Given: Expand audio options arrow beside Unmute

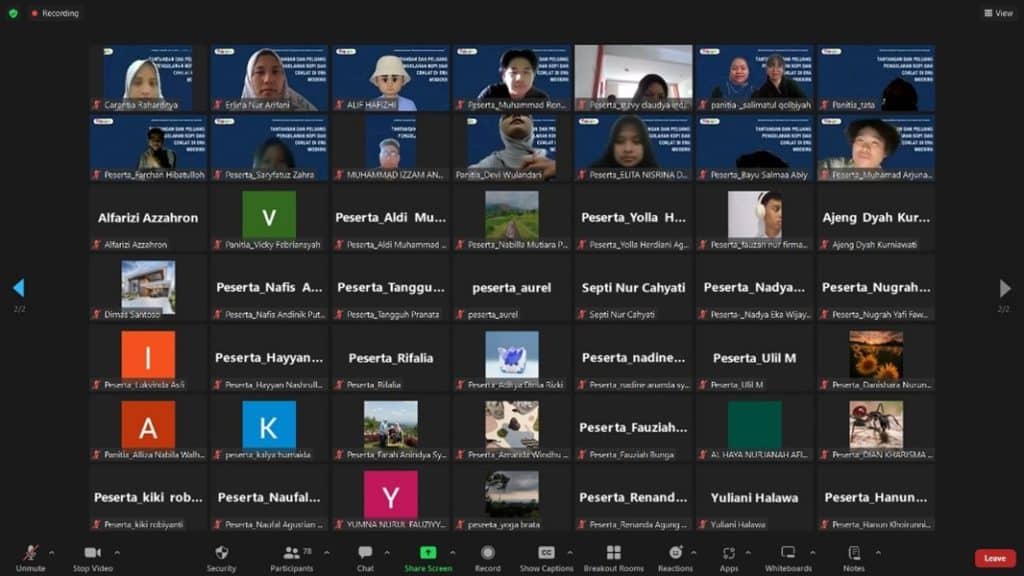Looking at the screenshot, I should [x=52, y=552].
